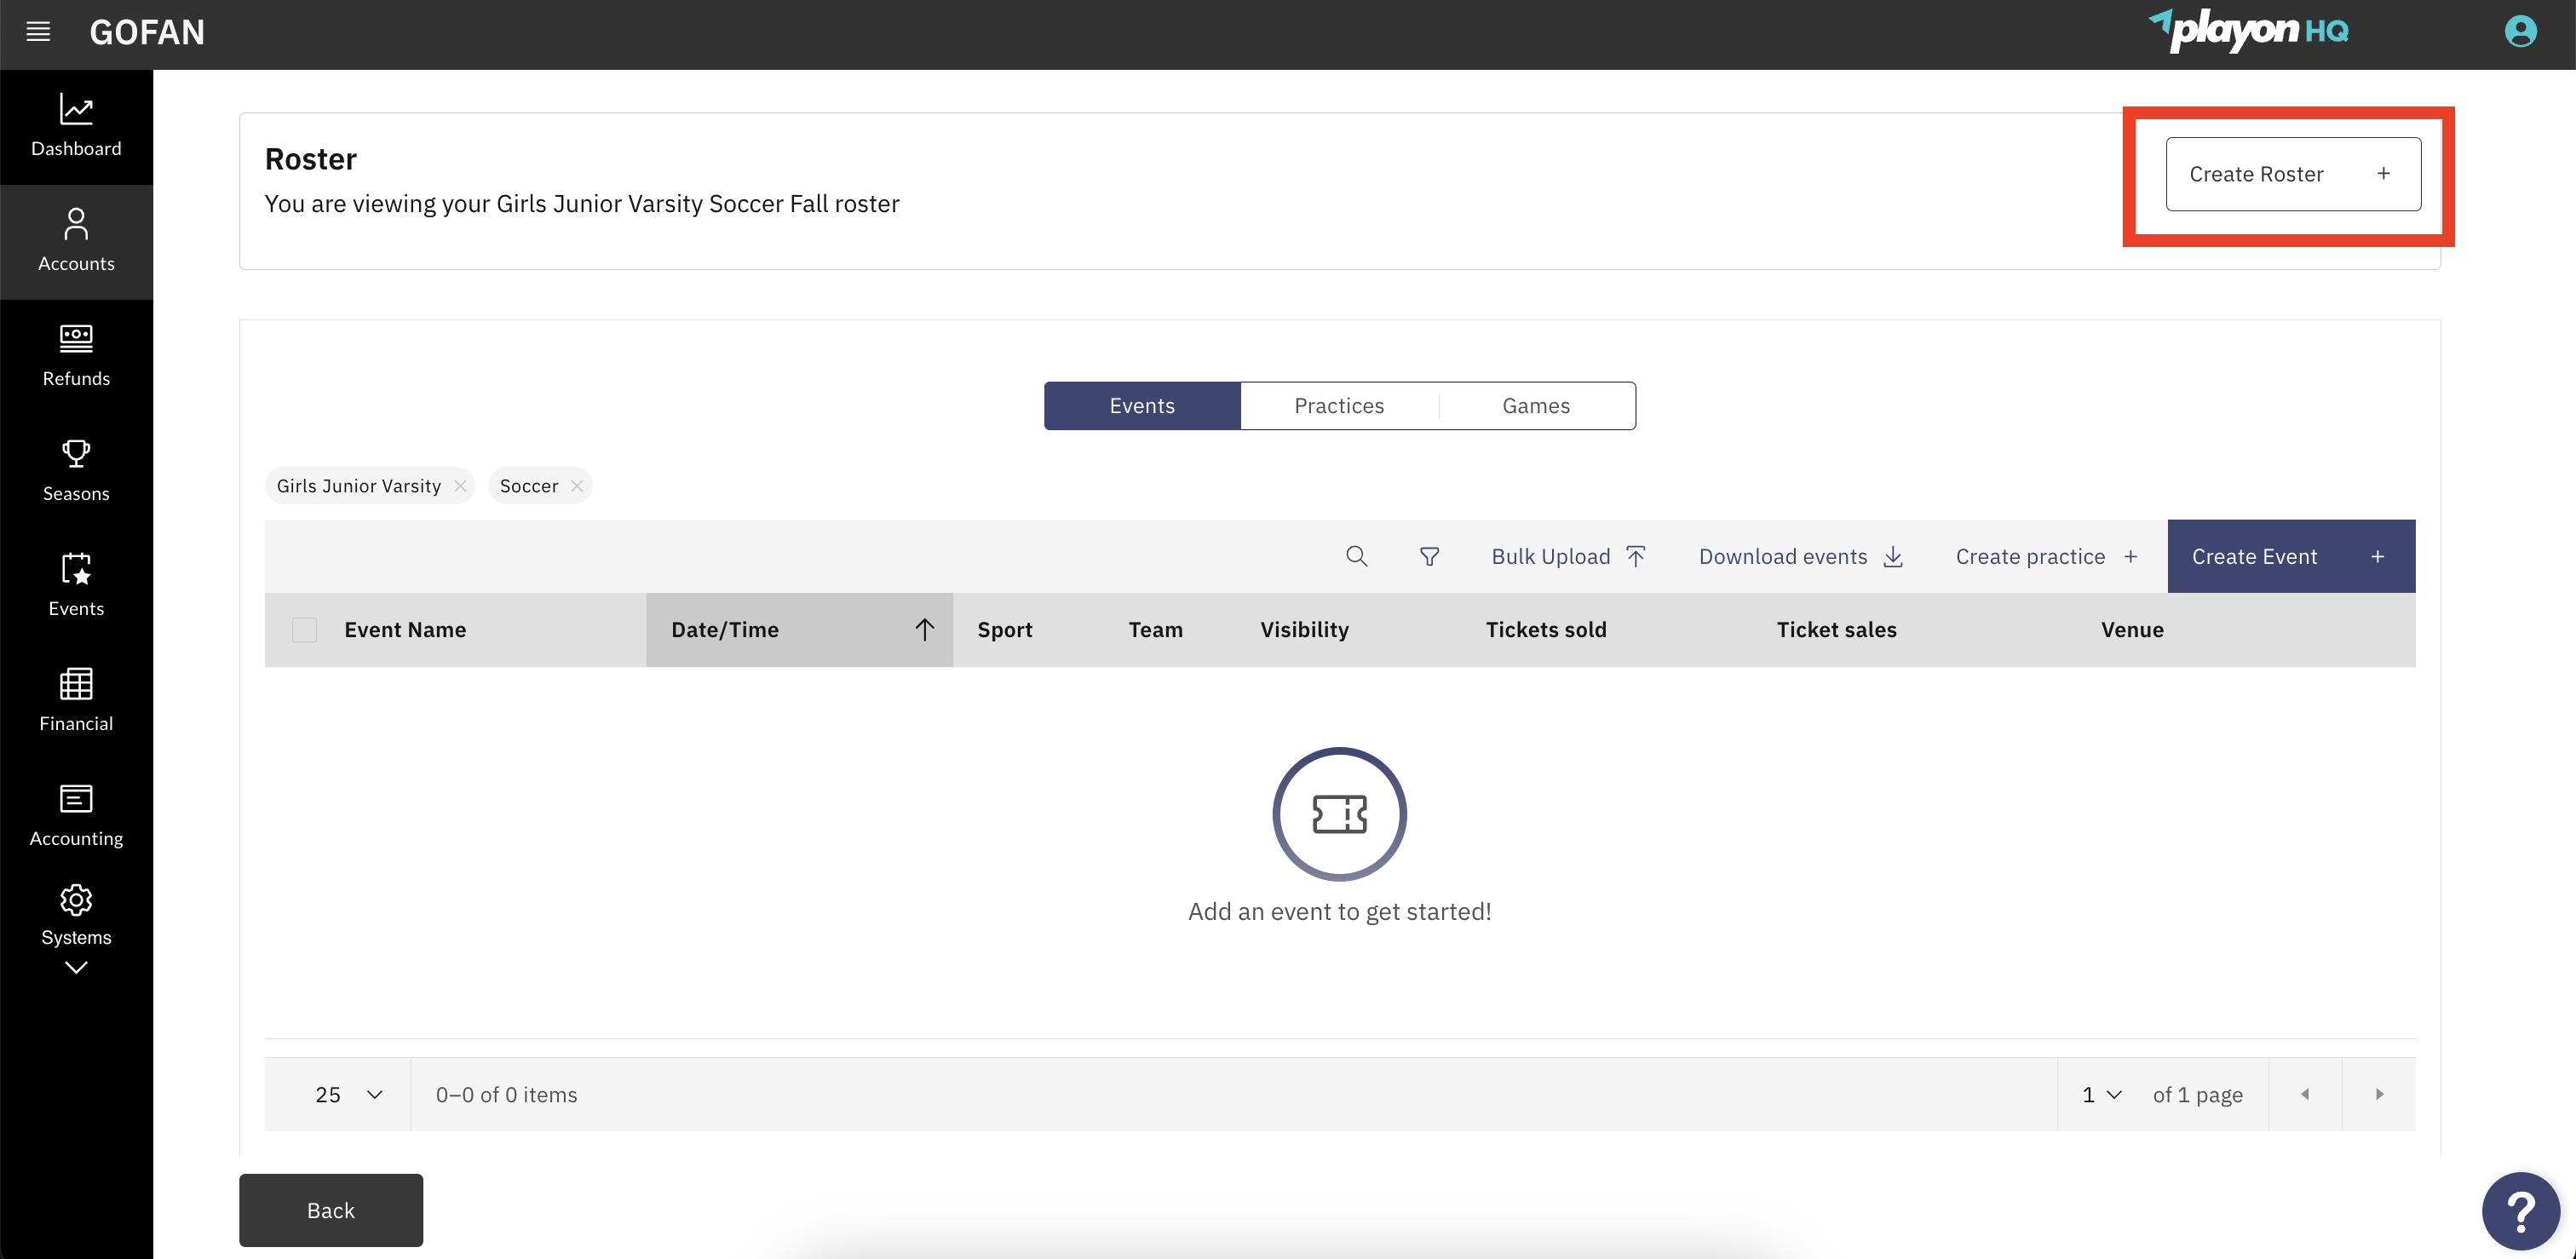Click the Create Roster button
Image resolution: width=2576 pixels, height=1259 pixels.
(2292, 174)
